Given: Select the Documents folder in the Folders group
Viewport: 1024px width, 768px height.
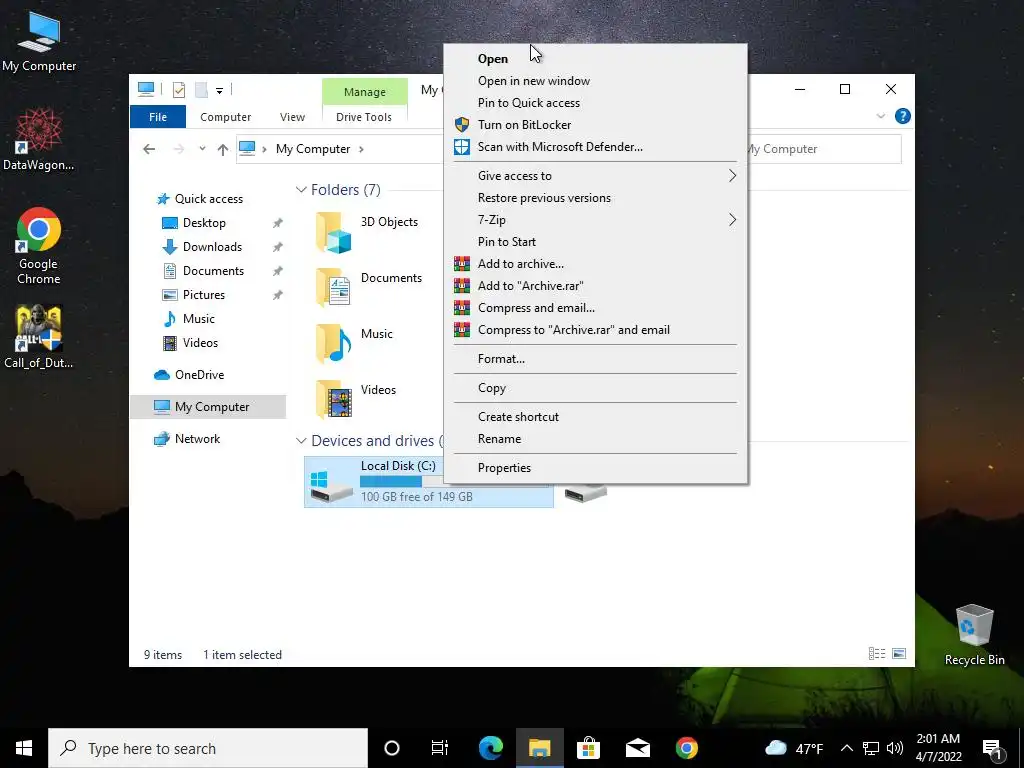Looking at the screenshot, I should pos(369,287).
